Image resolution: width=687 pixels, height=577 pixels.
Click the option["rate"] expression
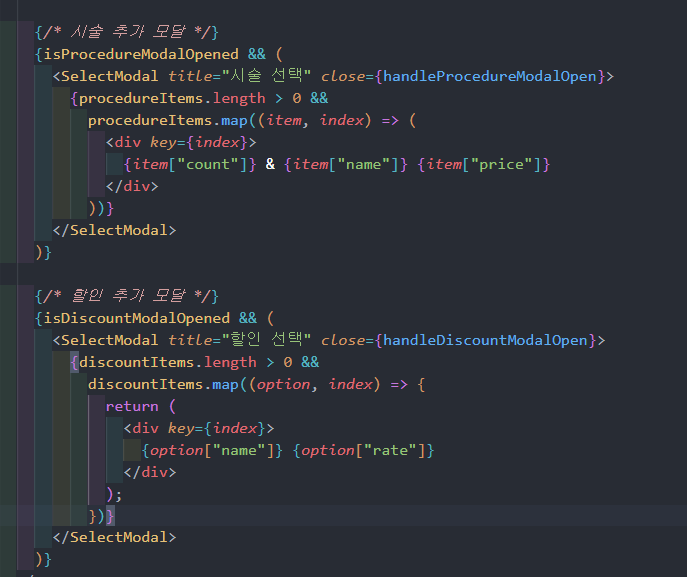[x=363, y=450]
